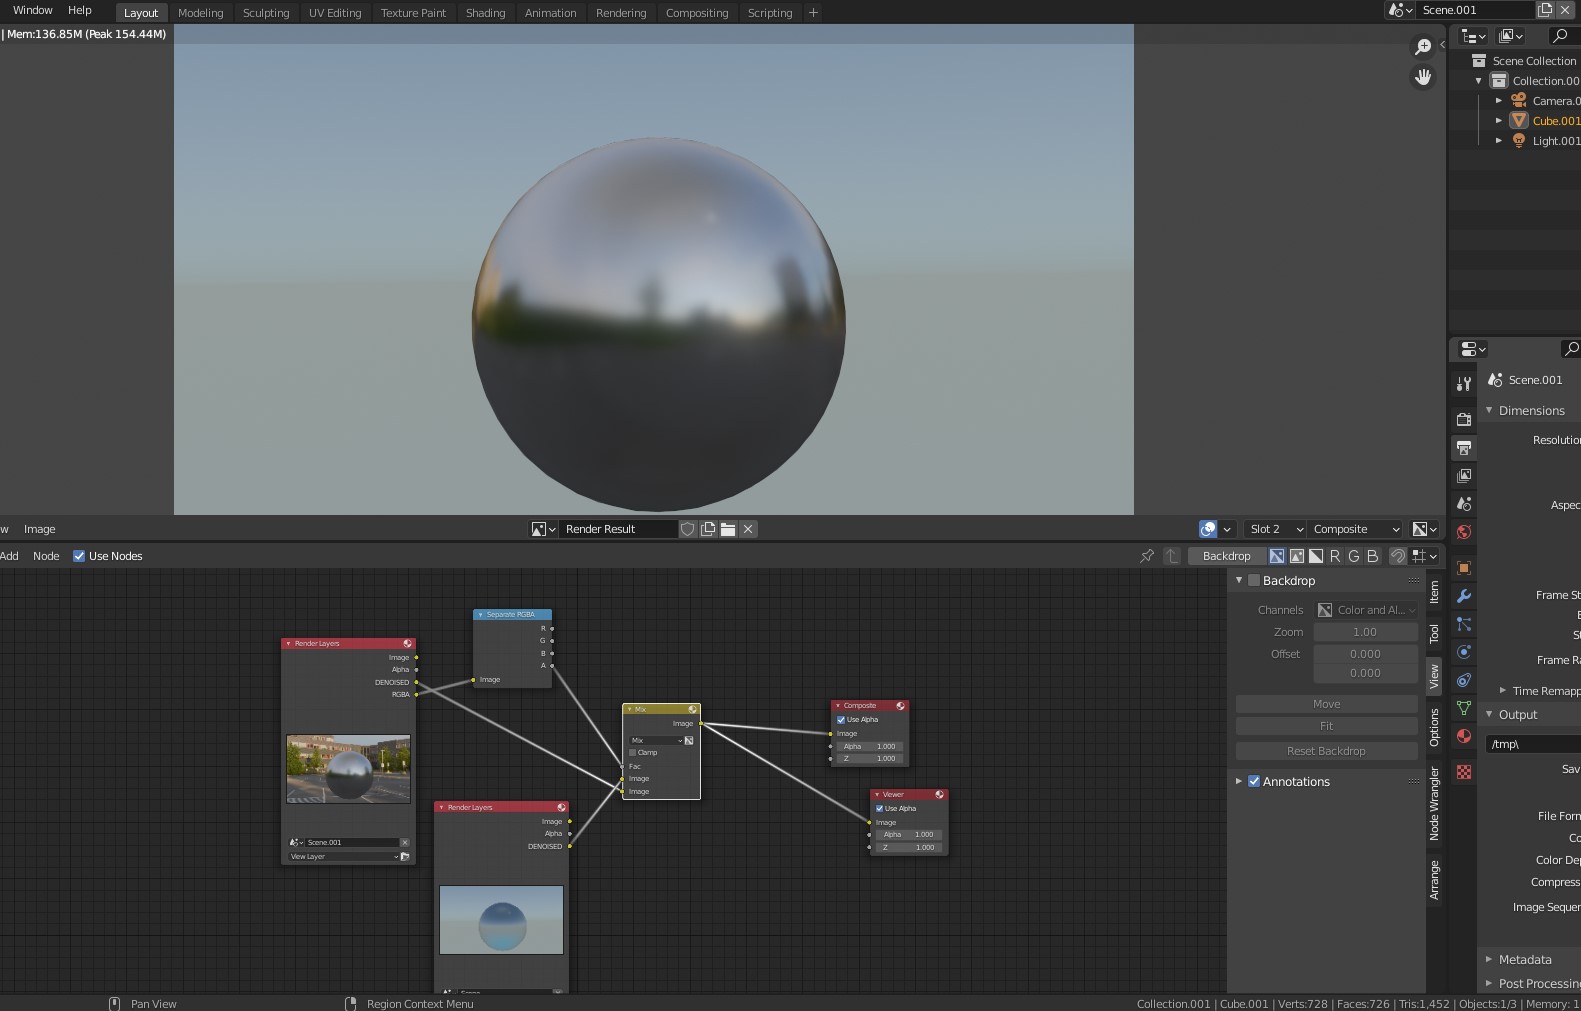The width and height of the screenshot is (1581, 1011).
Task: Open the Modifier properties wrench tab
Action: pos(1464,596)
